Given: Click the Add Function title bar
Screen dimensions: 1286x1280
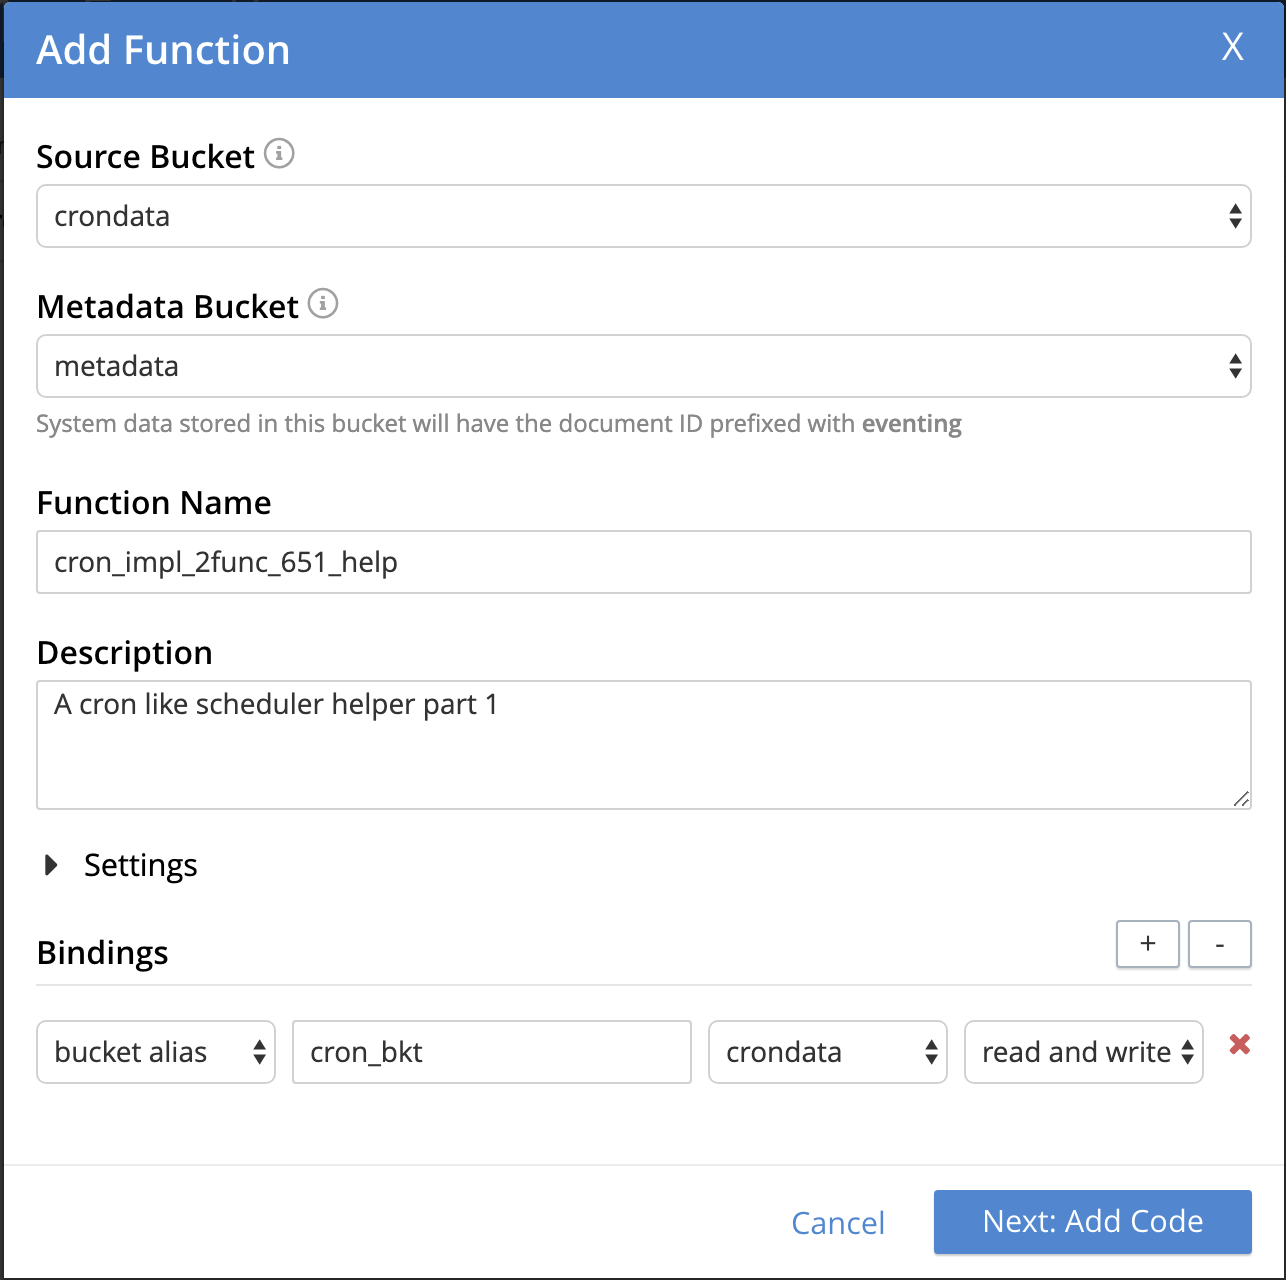Looking at the screenshot, I should click(x=644, y=49).
